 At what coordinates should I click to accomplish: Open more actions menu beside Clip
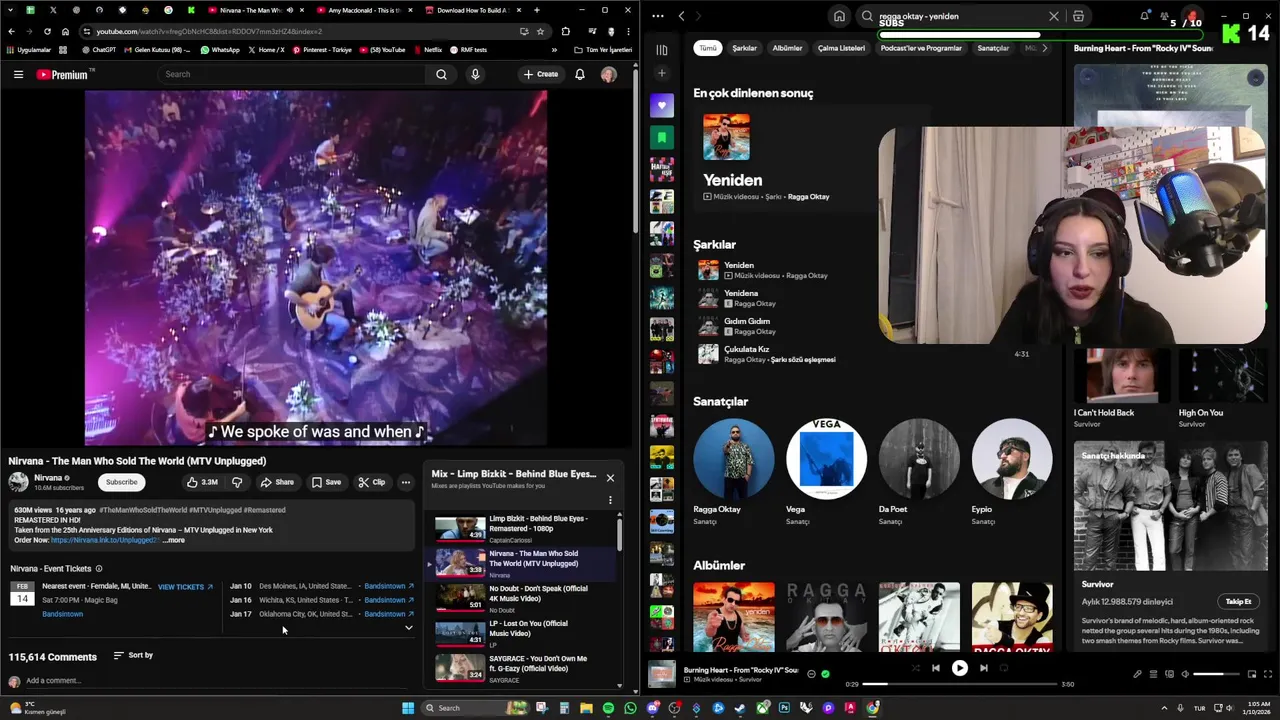coord(405,482)
